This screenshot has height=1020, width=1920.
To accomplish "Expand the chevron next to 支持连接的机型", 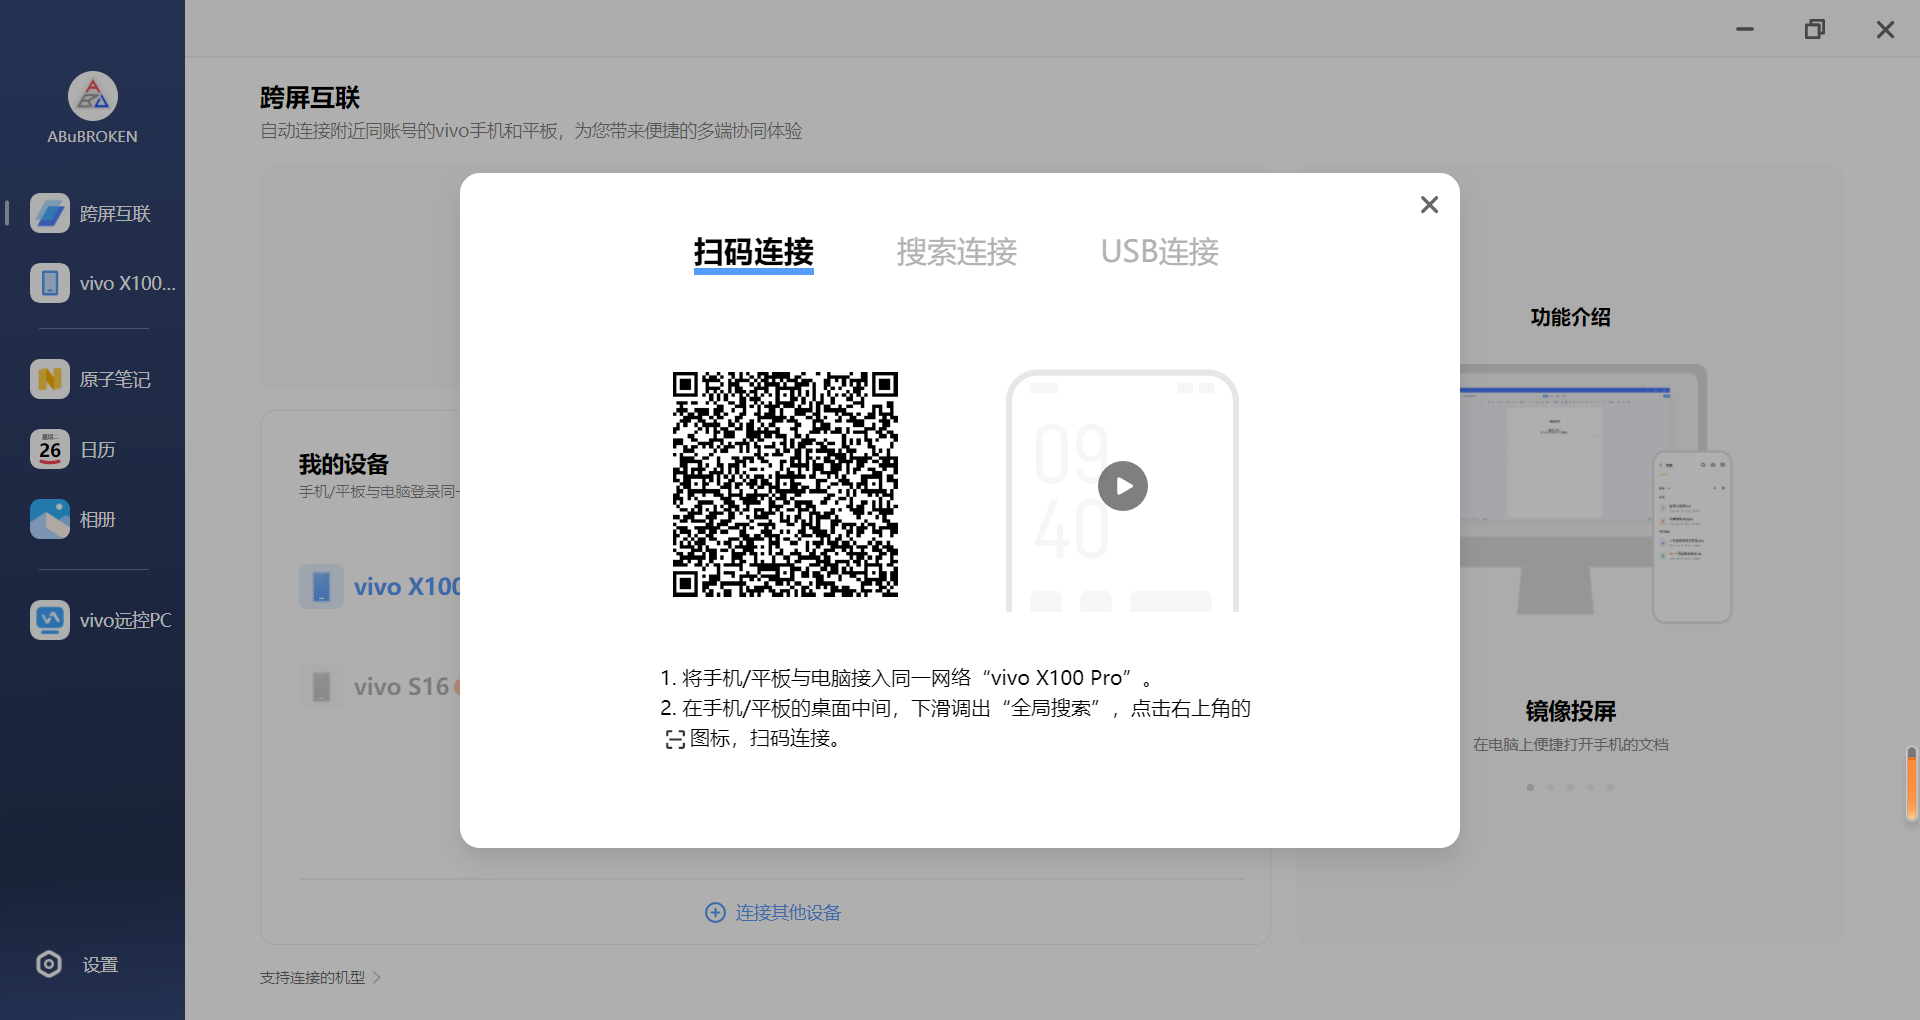I will point(377,977).
